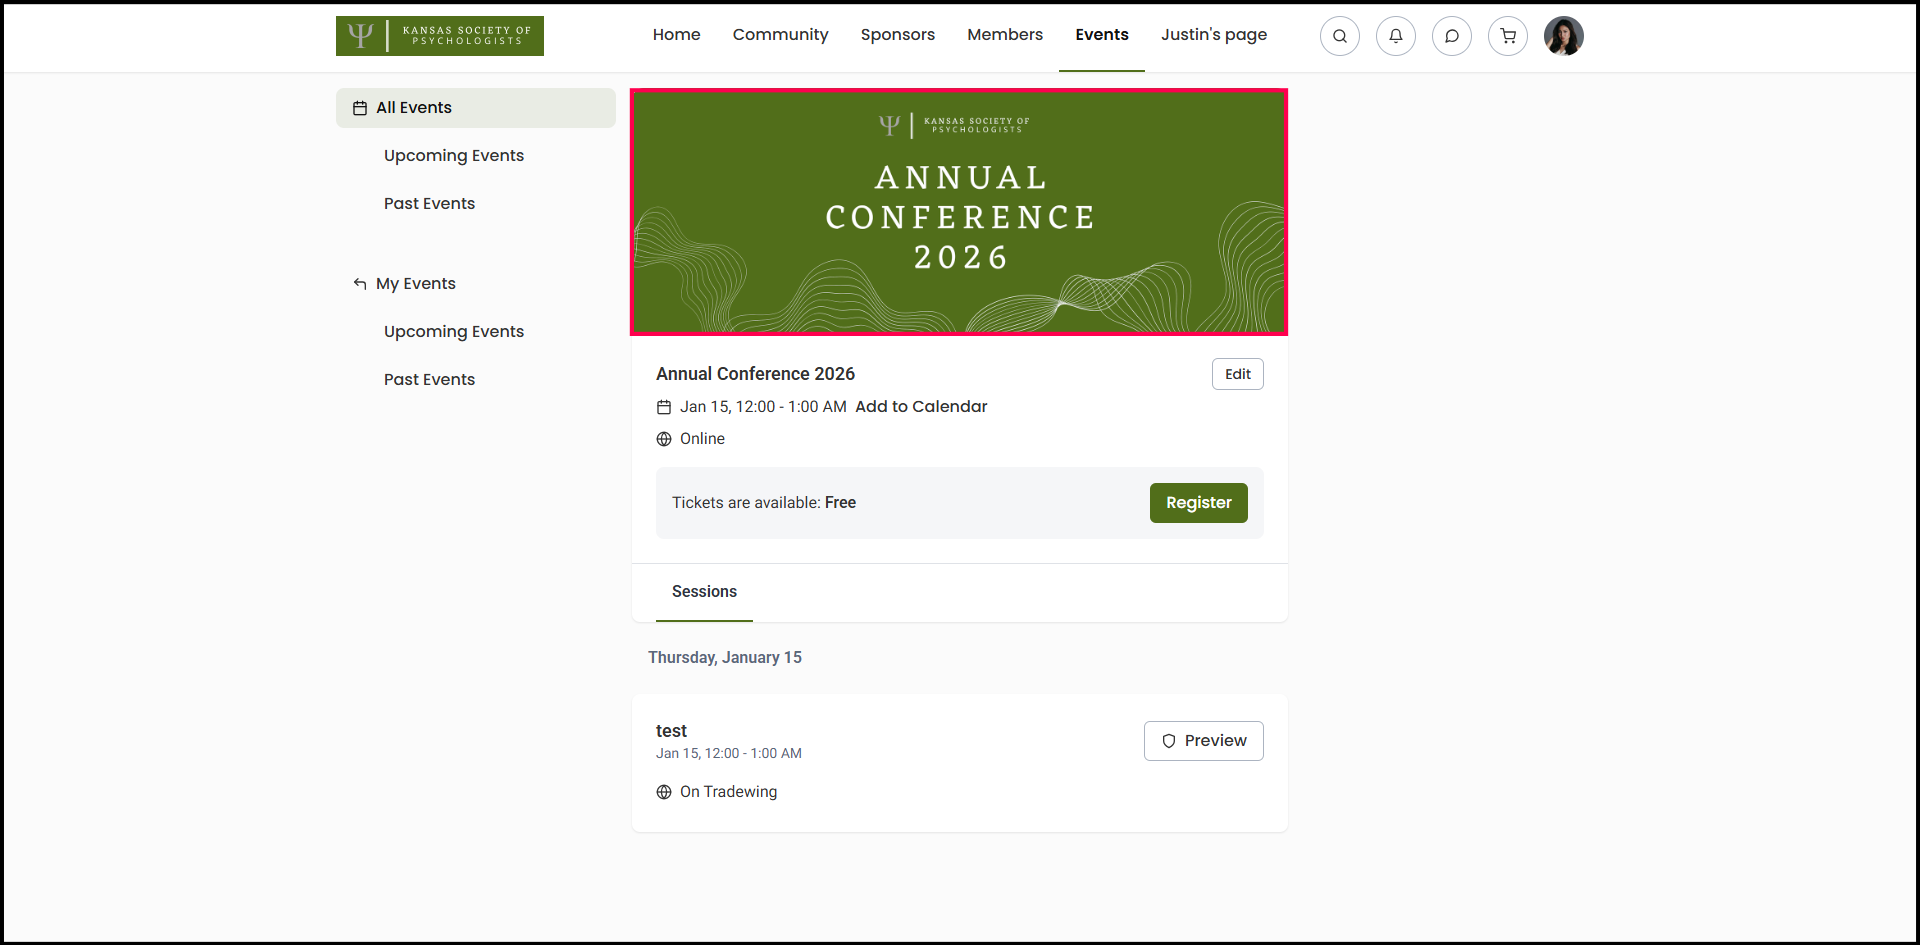The width and height of the screenshot is (1920, 945).
Task: Click the calendar icon beside event date
Action: pyautogui.click(x=664, y=407)
